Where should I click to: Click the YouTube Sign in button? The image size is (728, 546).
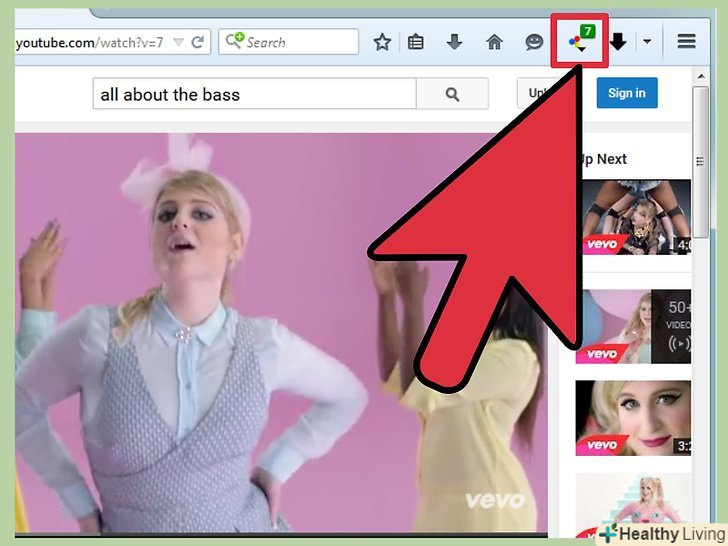coord(627,93)
